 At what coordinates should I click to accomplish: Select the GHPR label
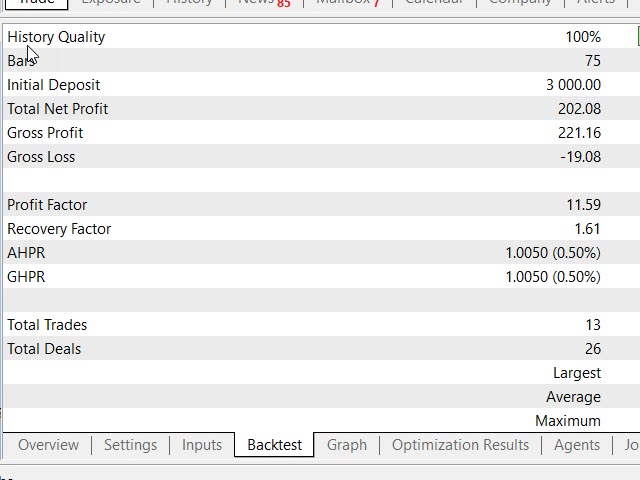tap(26, 277)
